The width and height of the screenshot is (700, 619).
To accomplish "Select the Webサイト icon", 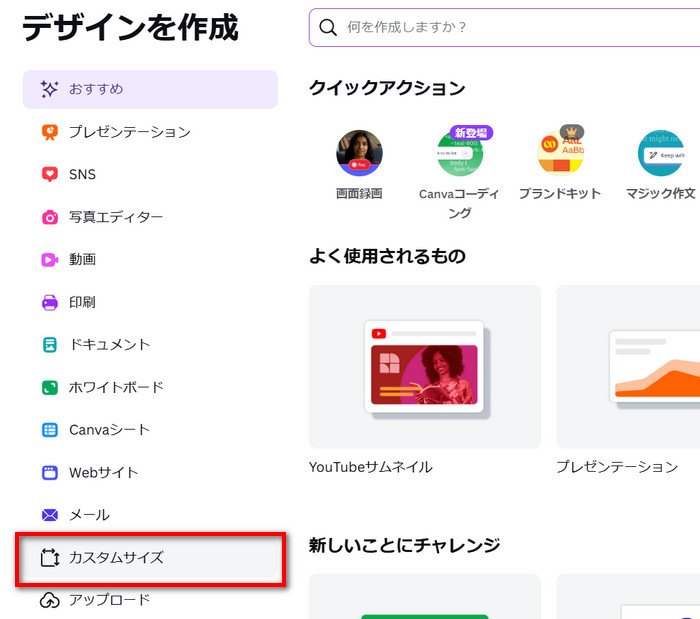I will coord(49,472).
